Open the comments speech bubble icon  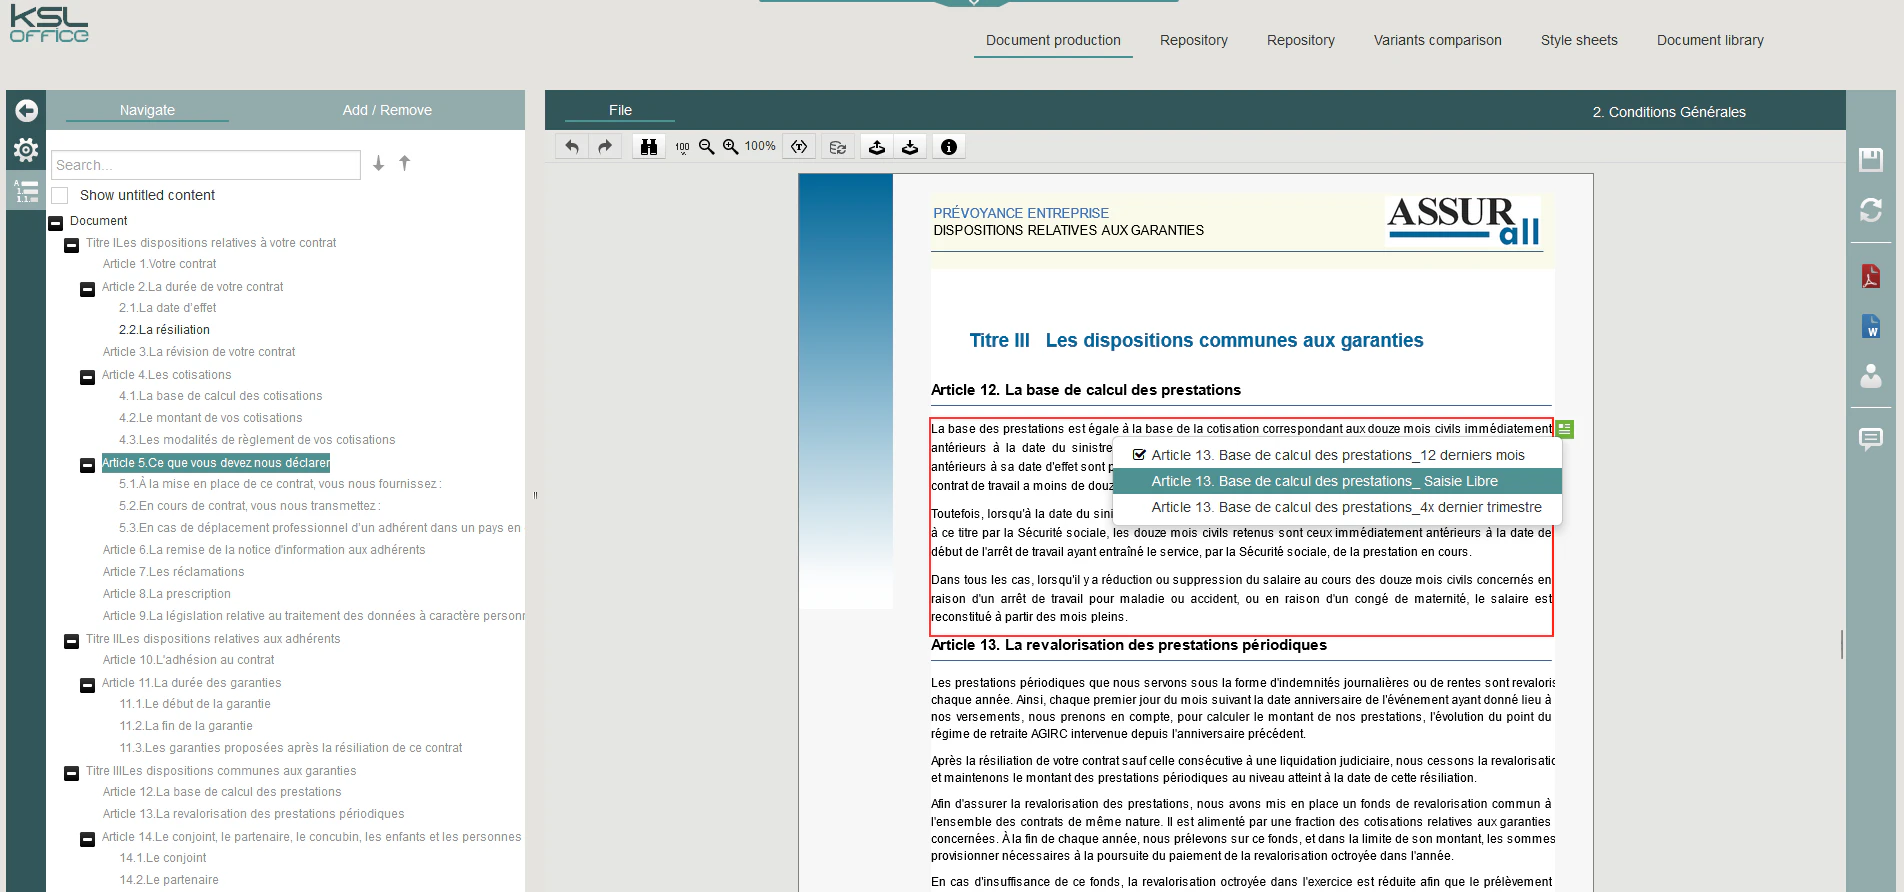[x=1870, y=439]
